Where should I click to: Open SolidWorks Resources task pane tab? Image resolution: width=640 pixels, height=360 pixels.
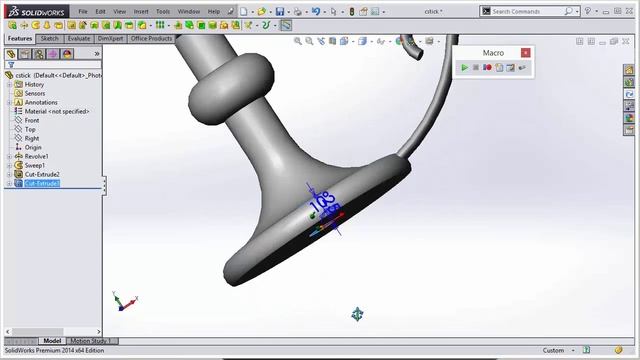click(629, 70)
